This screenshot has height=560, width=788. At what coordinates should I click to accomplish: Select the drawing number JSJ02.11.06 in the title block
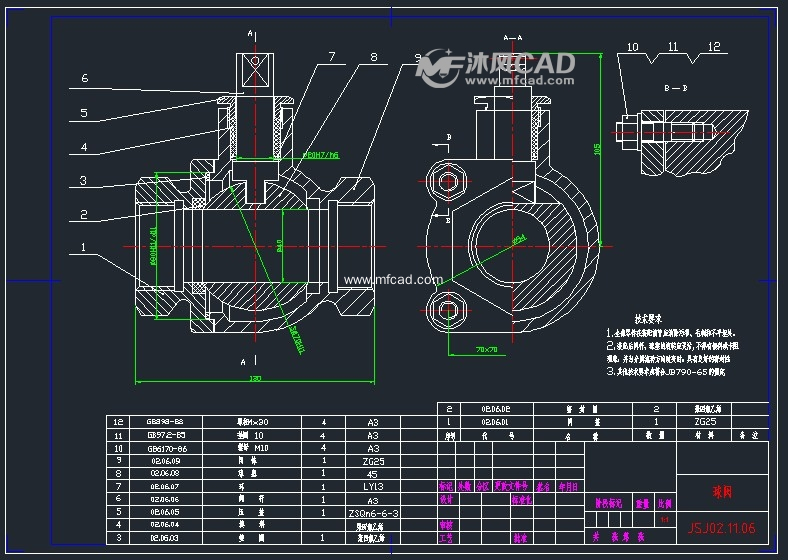(722, 527)
